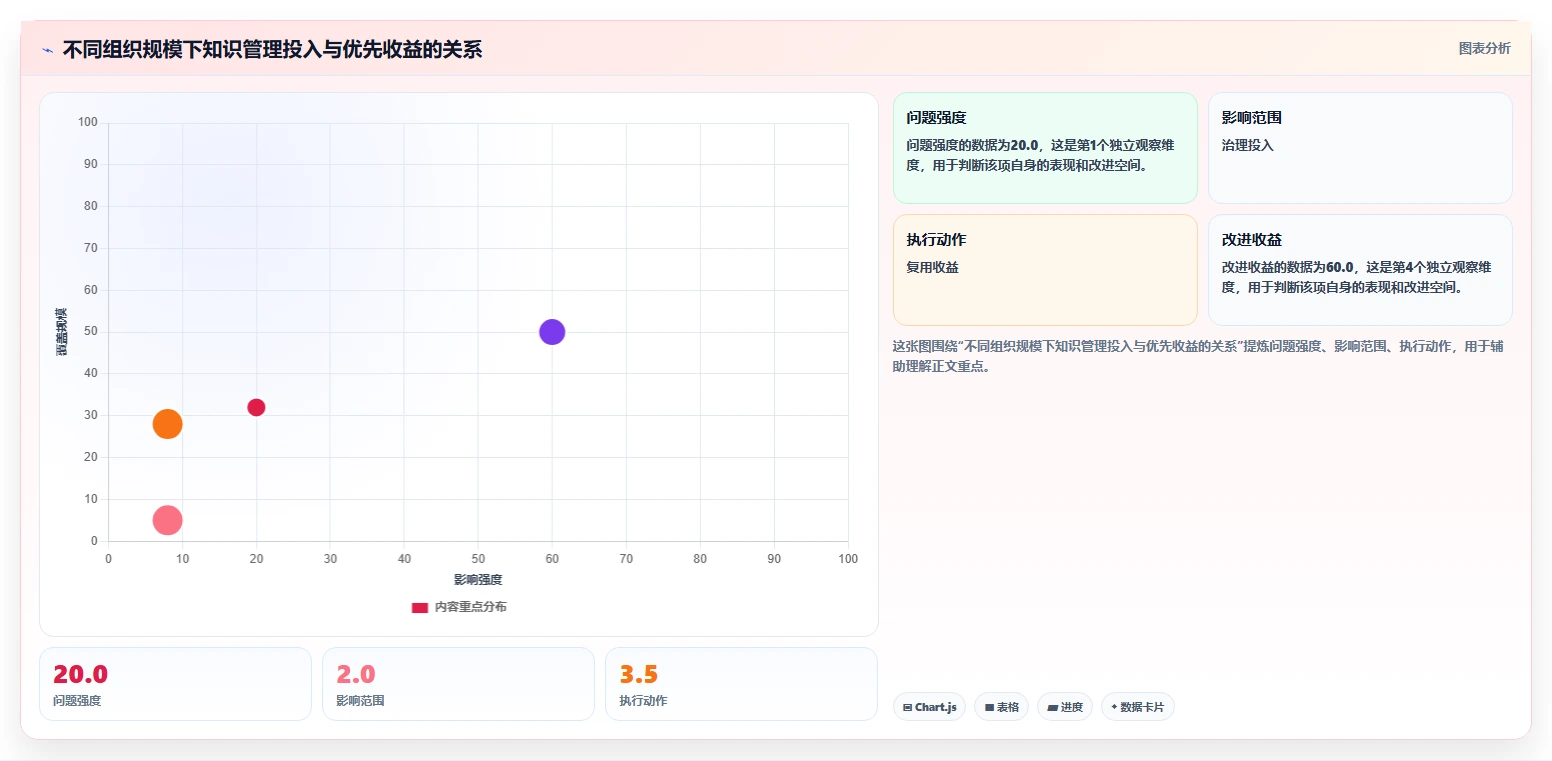
Task: Click the 执行动作 label under 3.5
Action: coord(643,701)
